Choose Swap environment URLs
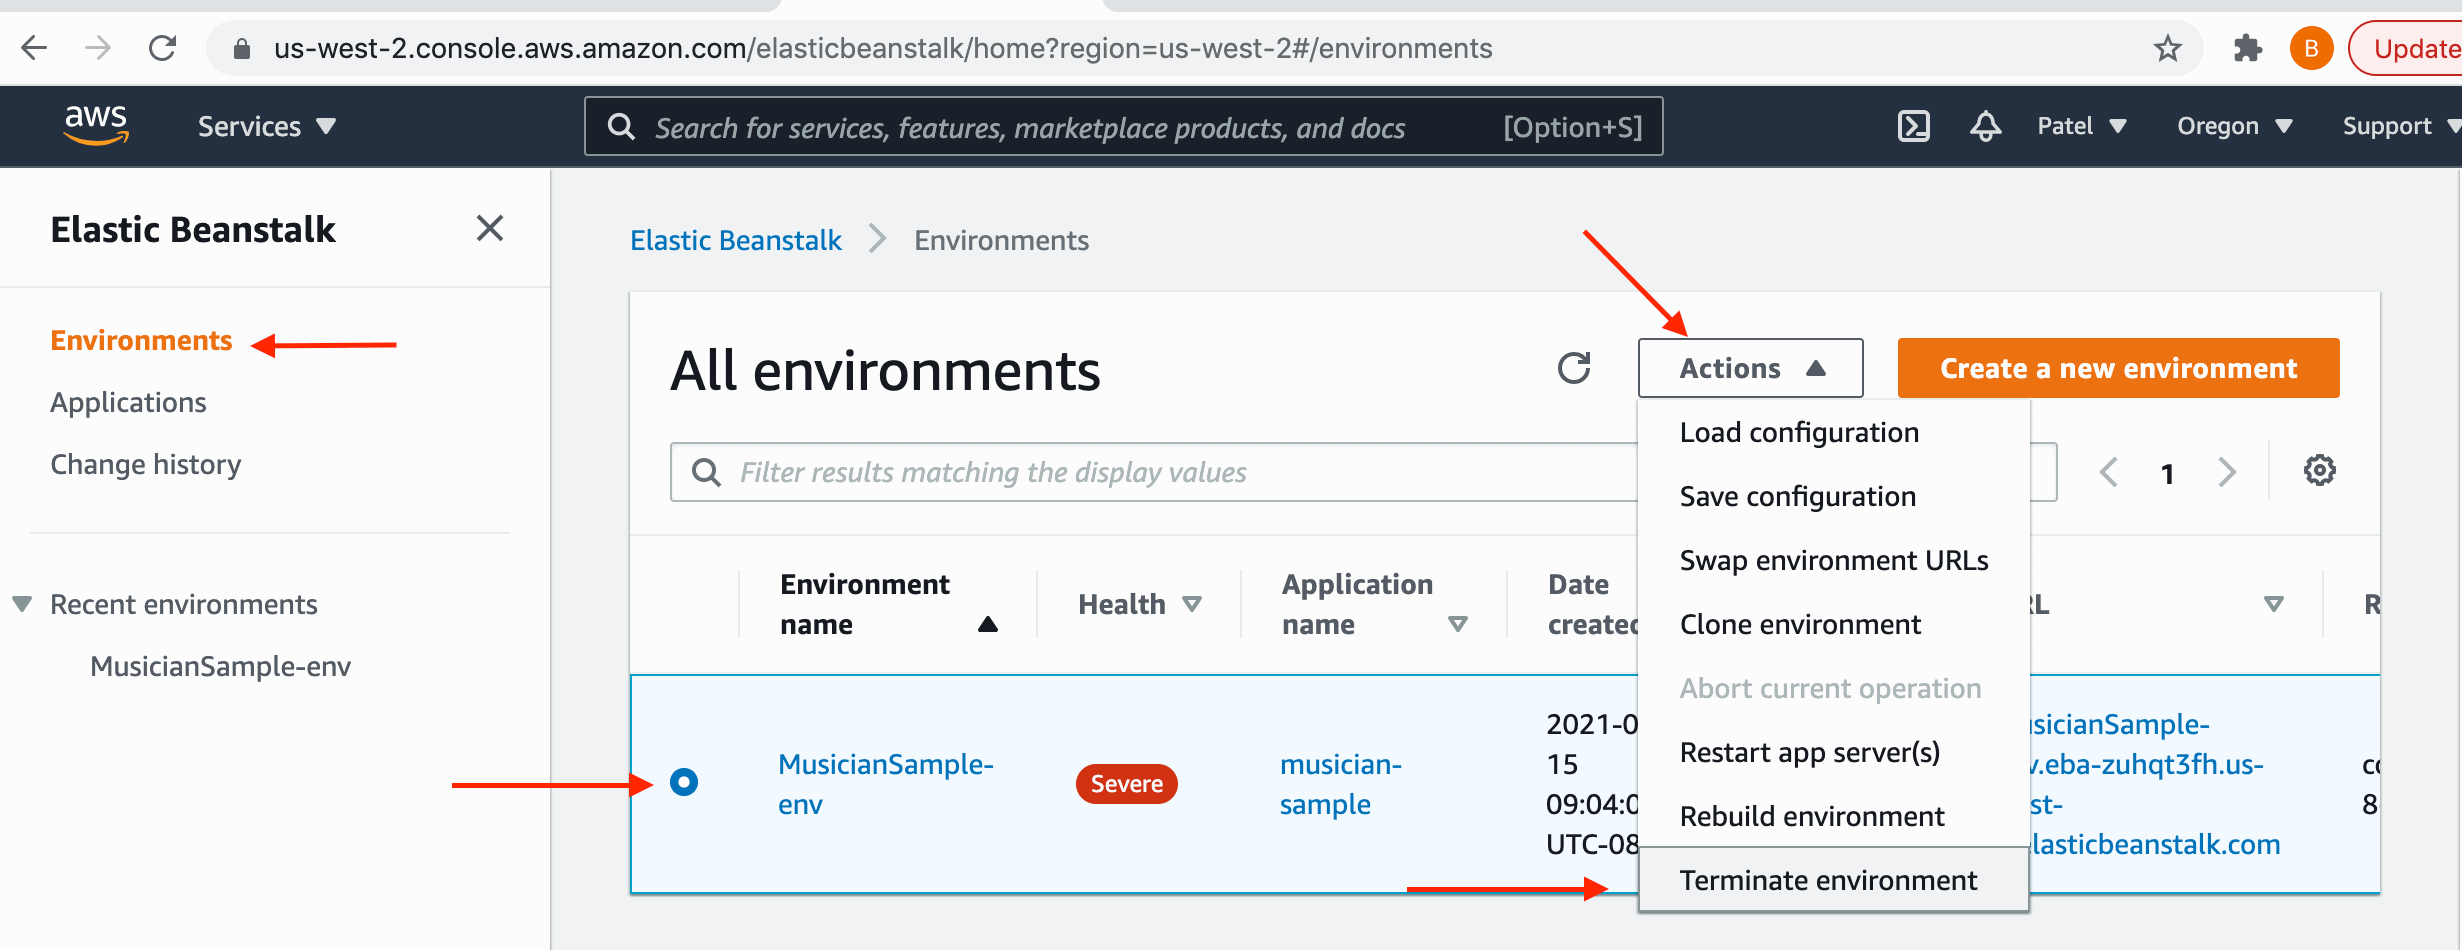The image size is (2462, 950). [1834, 561]
